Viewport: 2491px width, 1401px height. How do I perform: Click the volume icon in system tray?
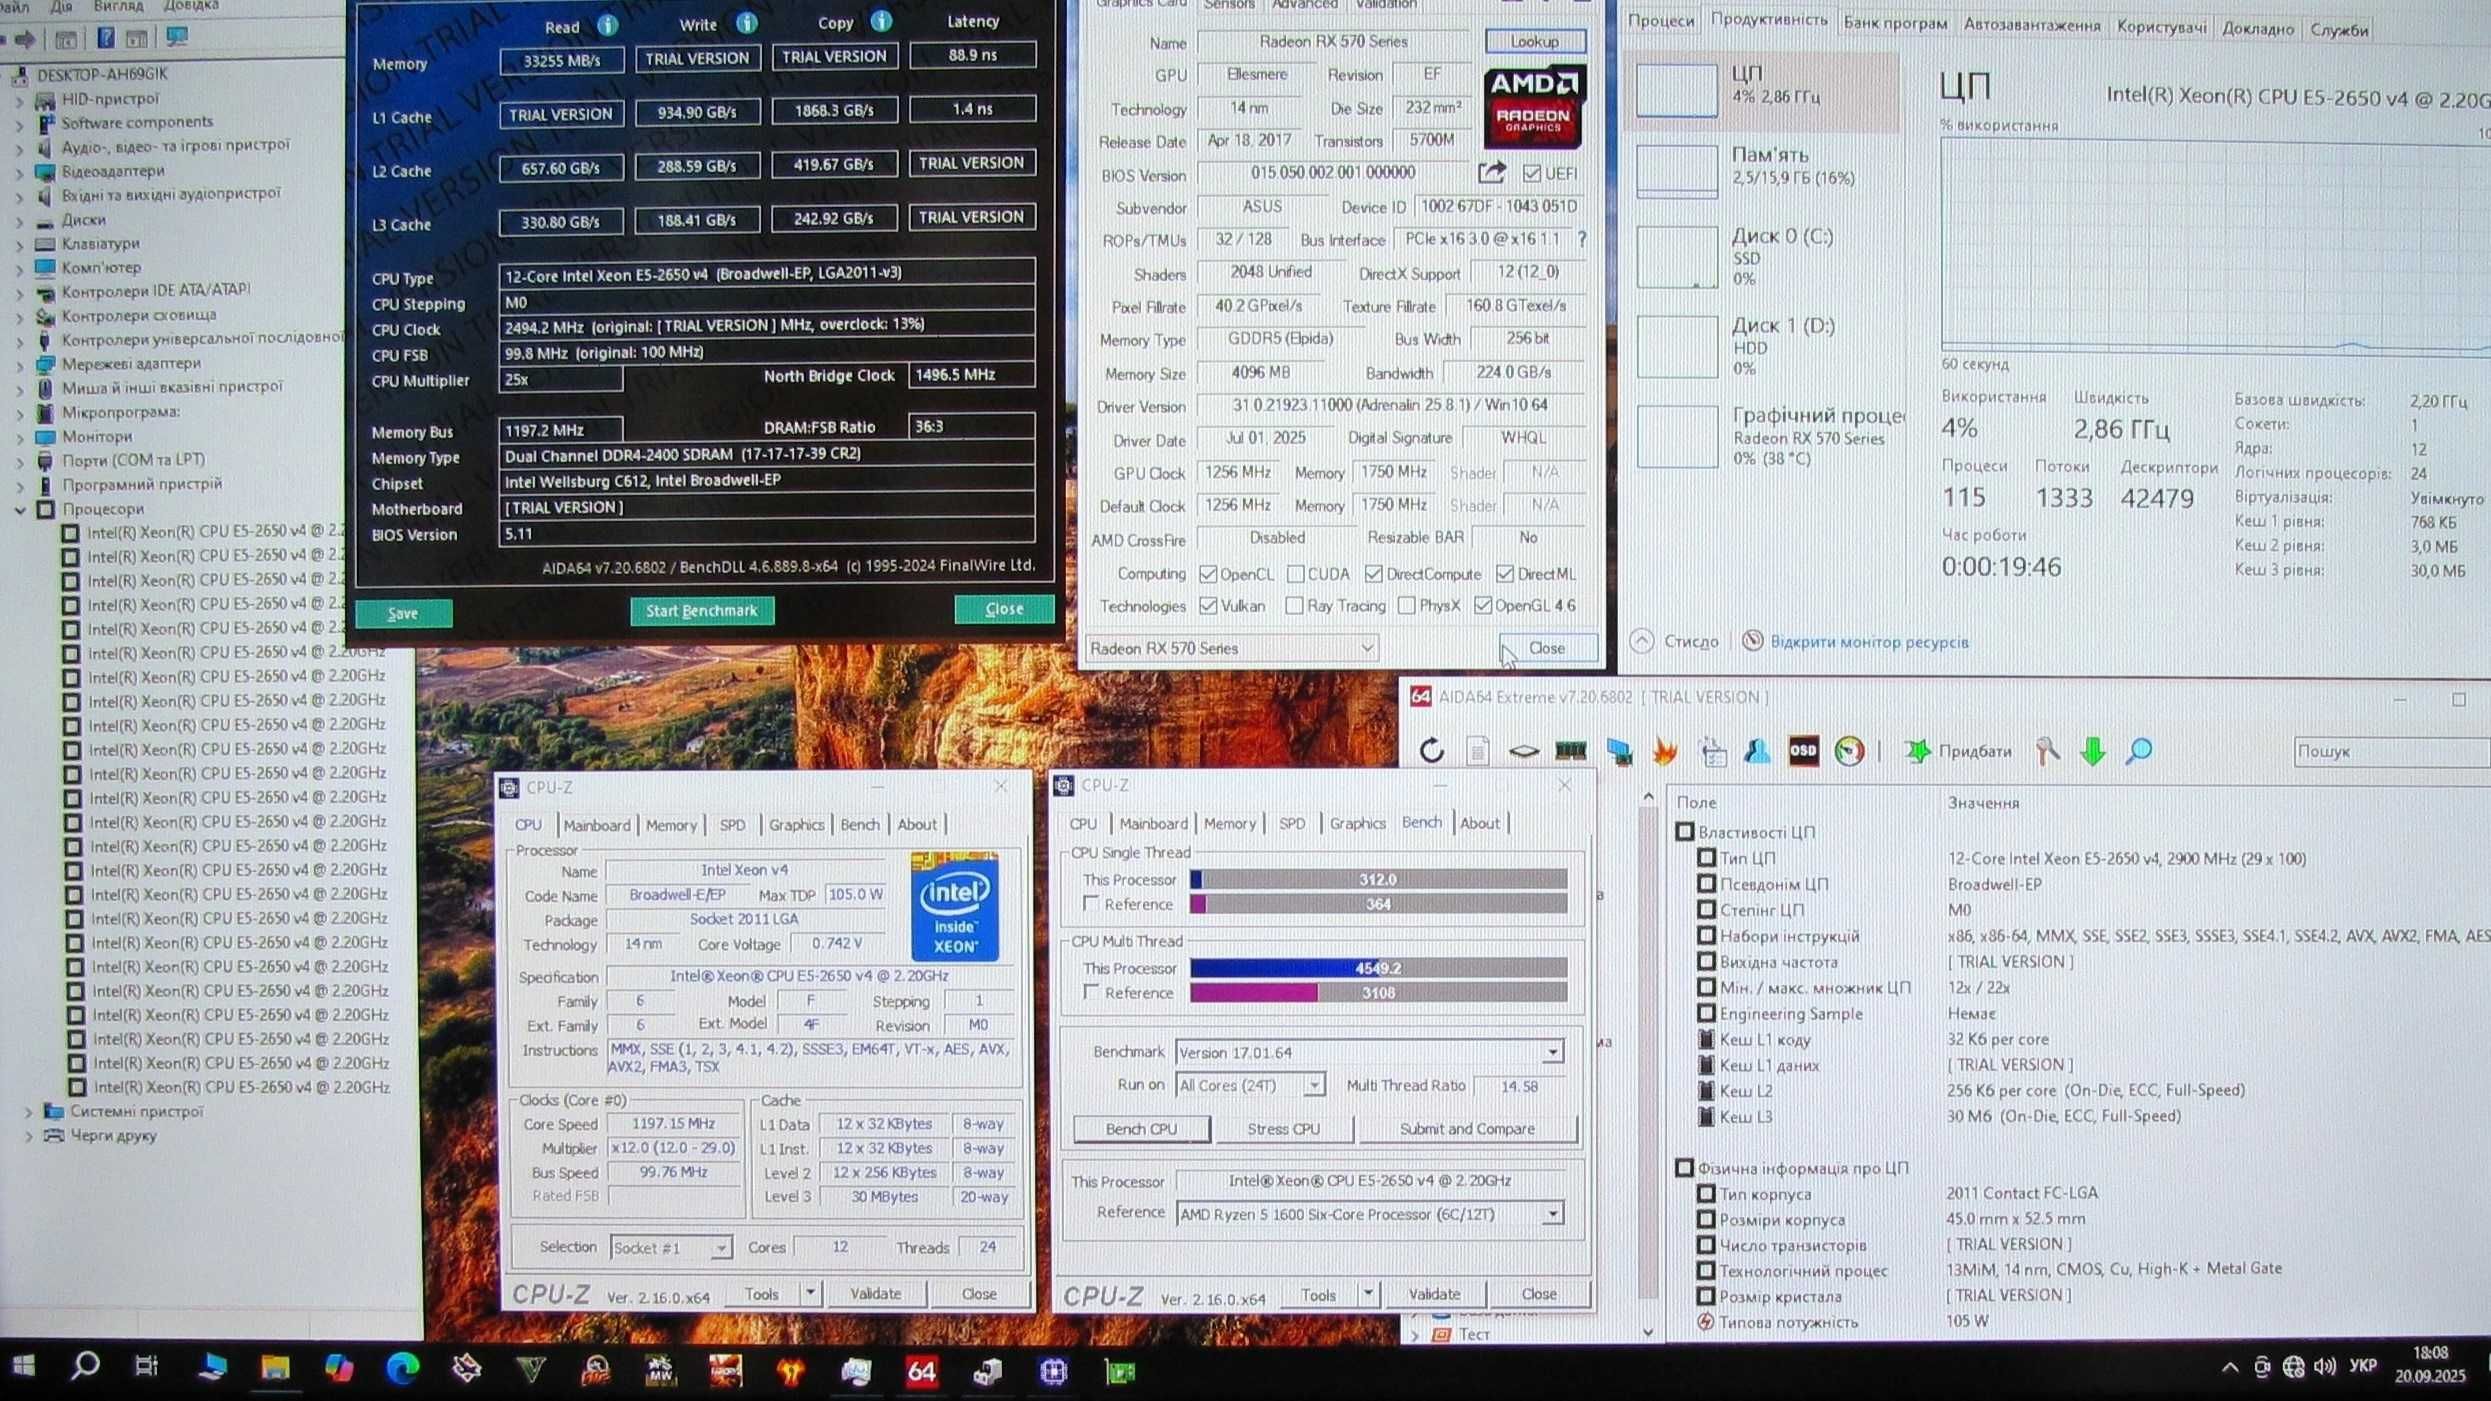[2325, 1367]
